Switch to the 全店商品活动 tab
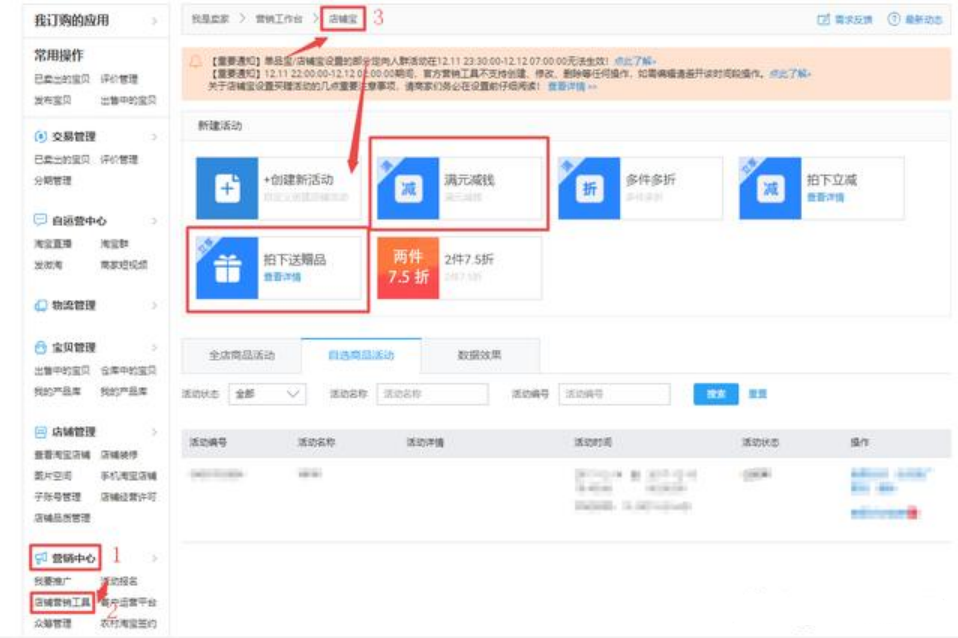Image resolution: width=958 pixels, height=638 pixels. point(241,355)
